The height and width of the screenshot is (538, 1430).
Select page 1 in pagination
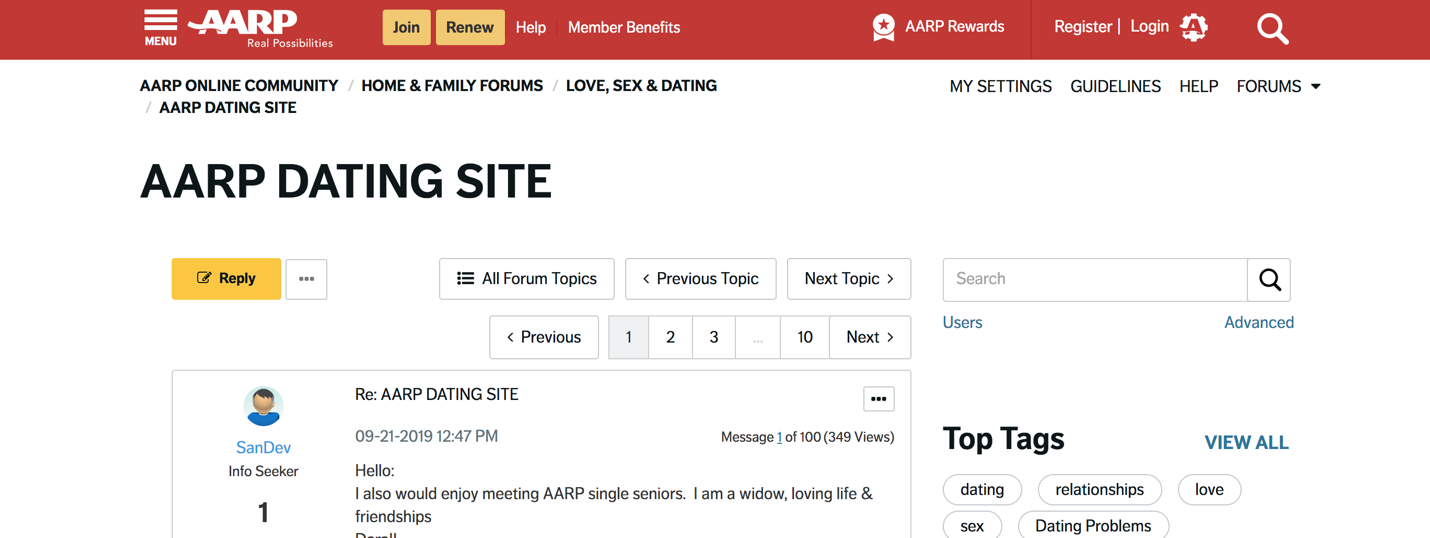click(629, 337)
